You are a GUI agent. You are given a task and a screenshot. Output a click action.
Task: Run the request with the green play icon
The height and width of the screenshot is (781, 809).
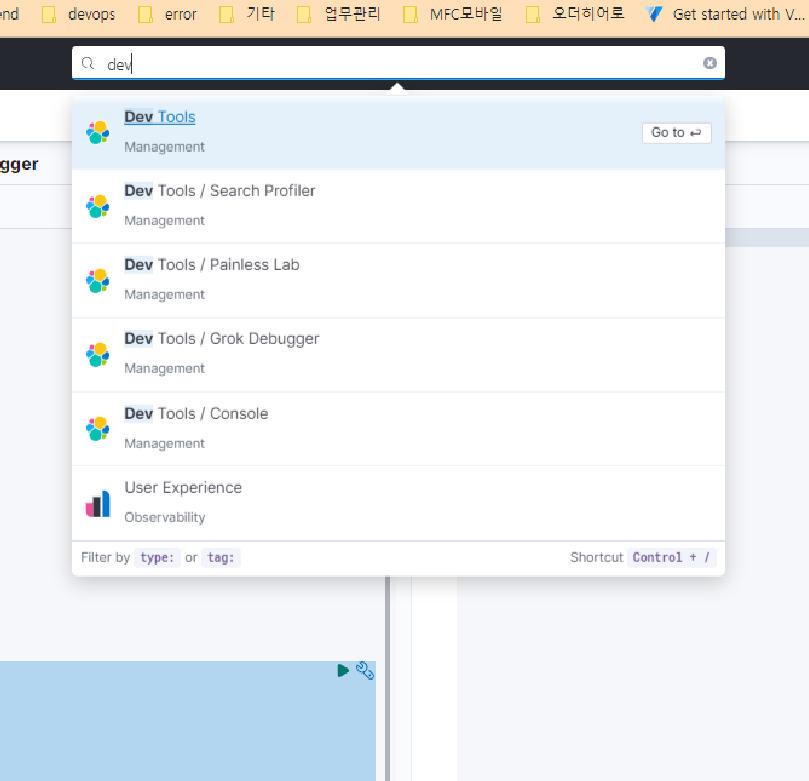tap(343, 670)
